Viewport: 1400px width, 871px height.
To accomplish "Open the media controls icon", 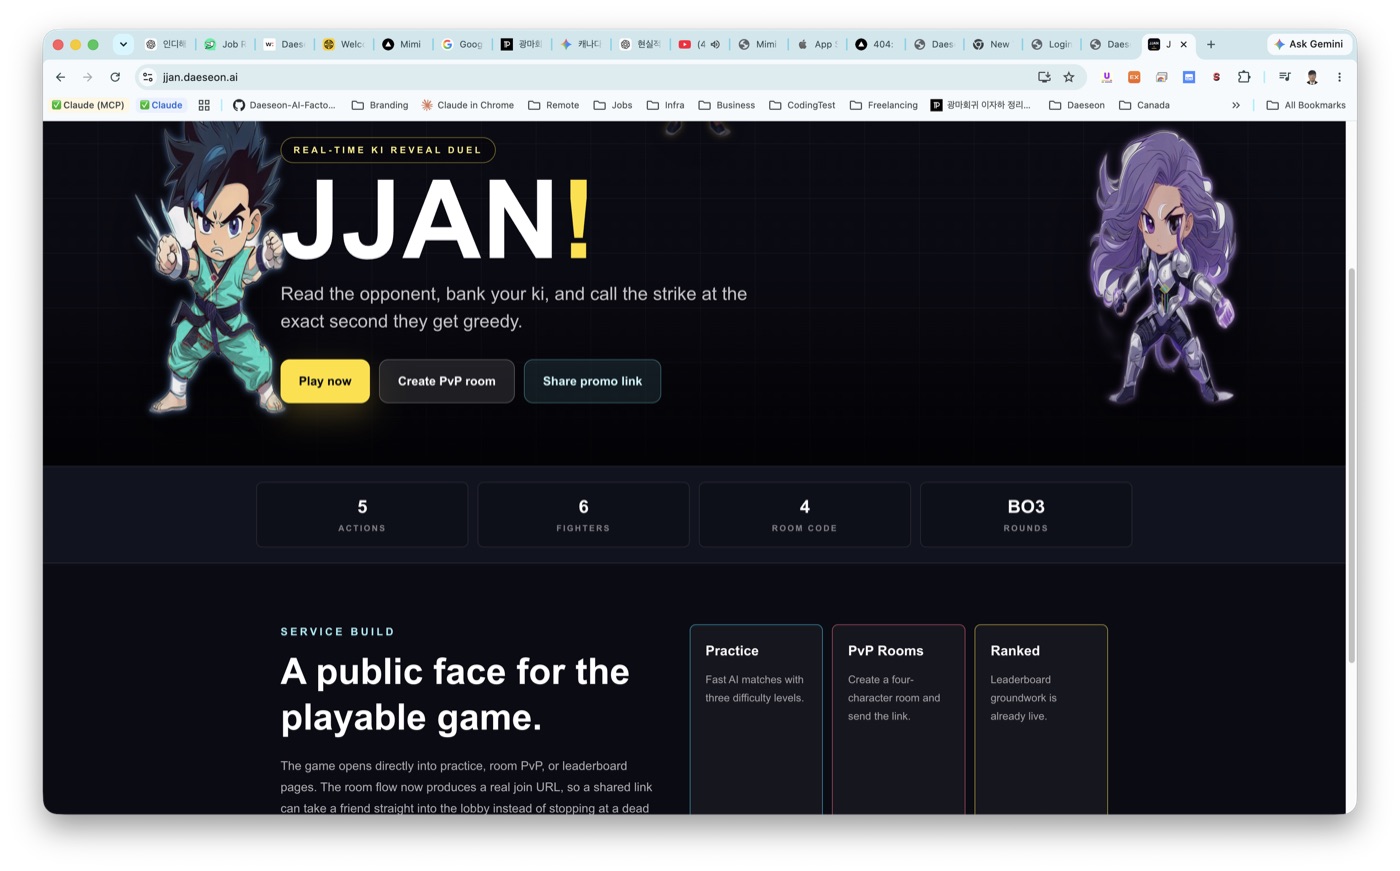I will click(x=1285, y=77).
